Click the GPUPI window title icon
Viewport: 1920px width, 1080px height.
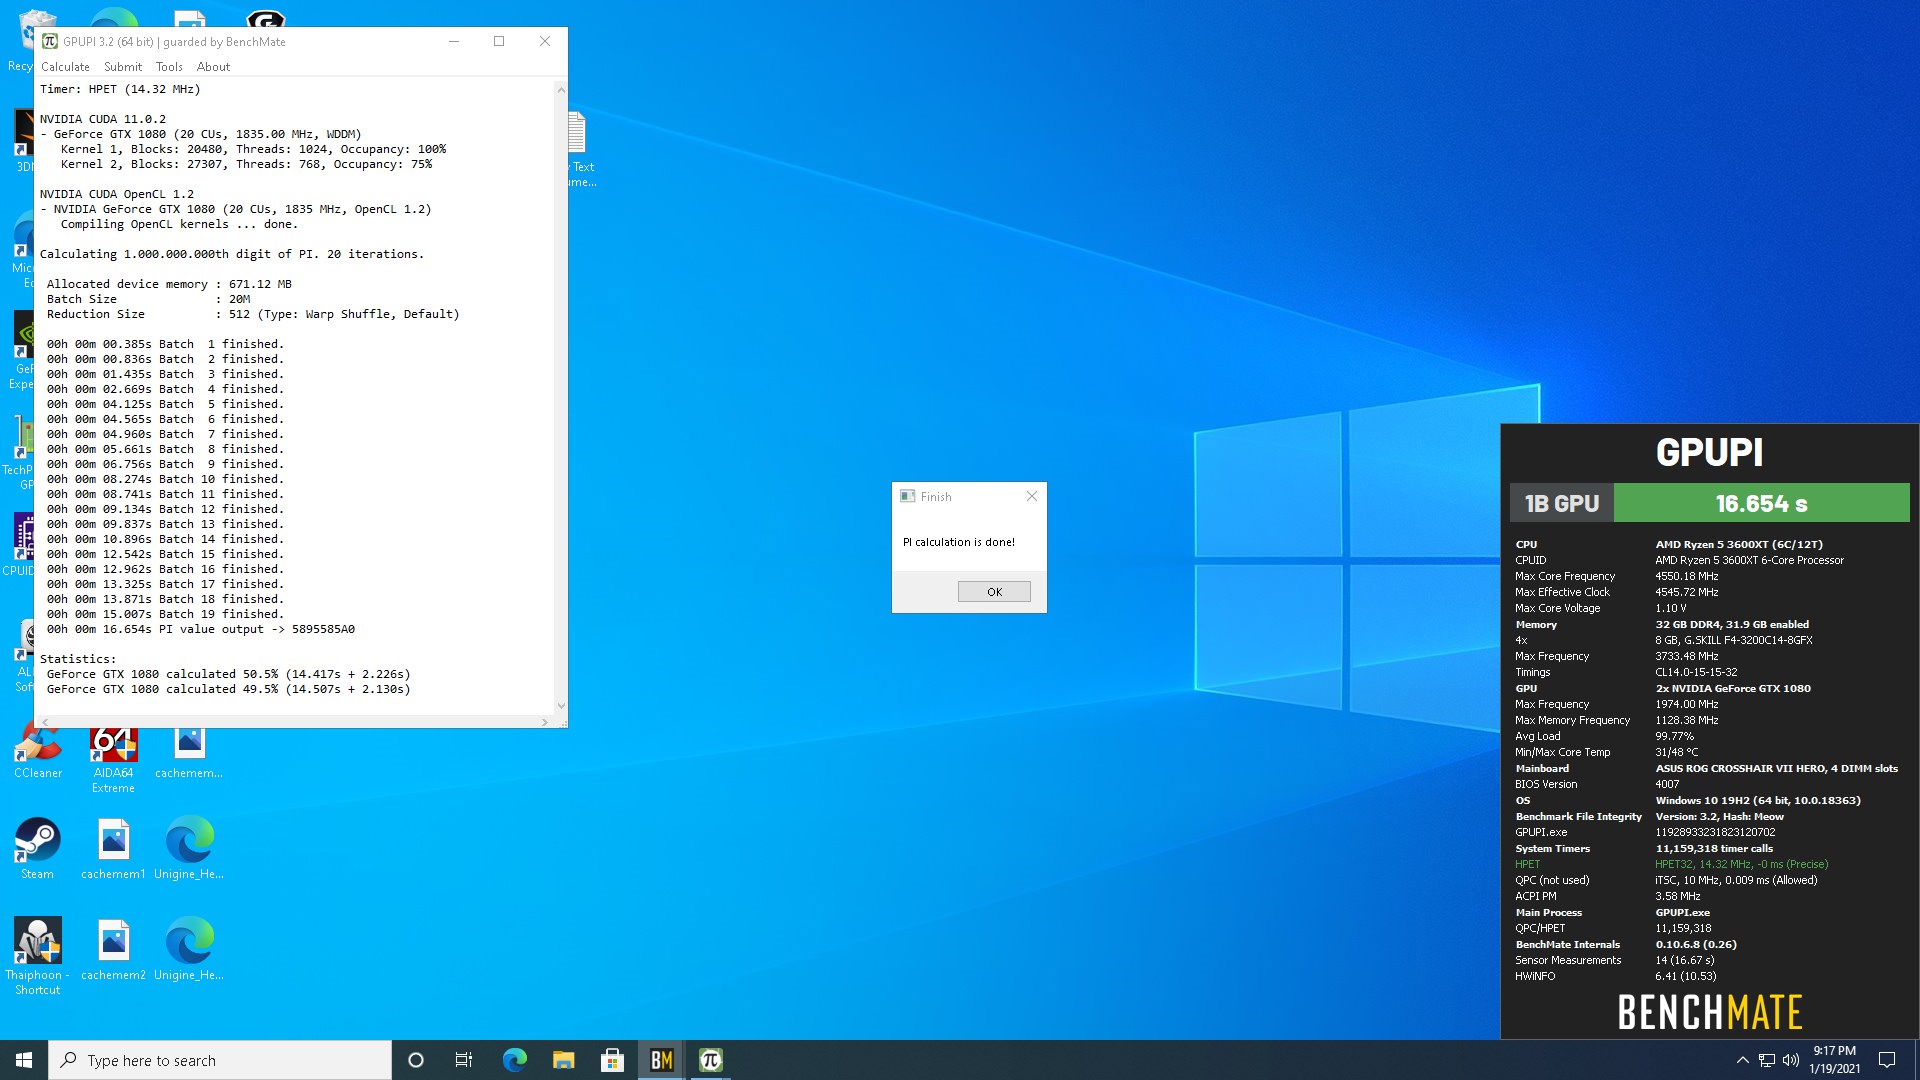[x=49, y=41]
